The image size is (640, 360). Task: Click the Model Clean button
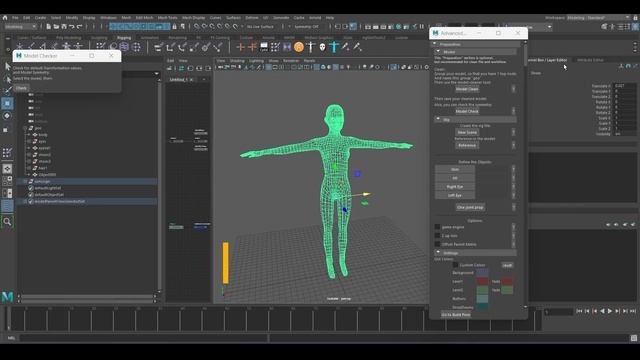[x=467, y=89]
